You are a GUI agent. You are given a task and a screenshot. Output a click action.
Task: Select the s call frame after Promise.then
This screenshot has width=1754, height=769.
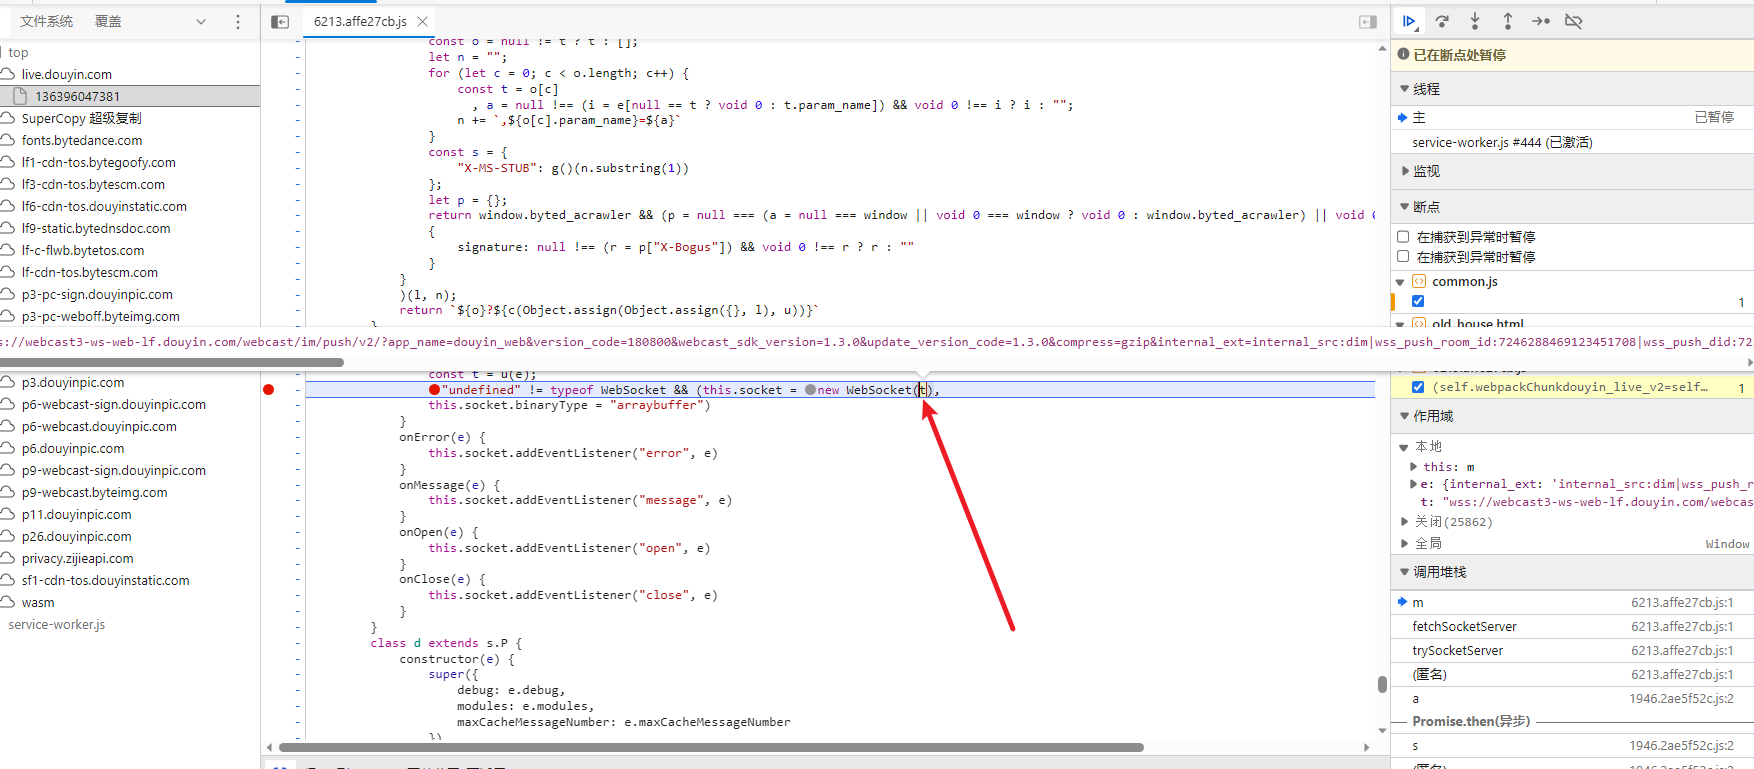1573,745
